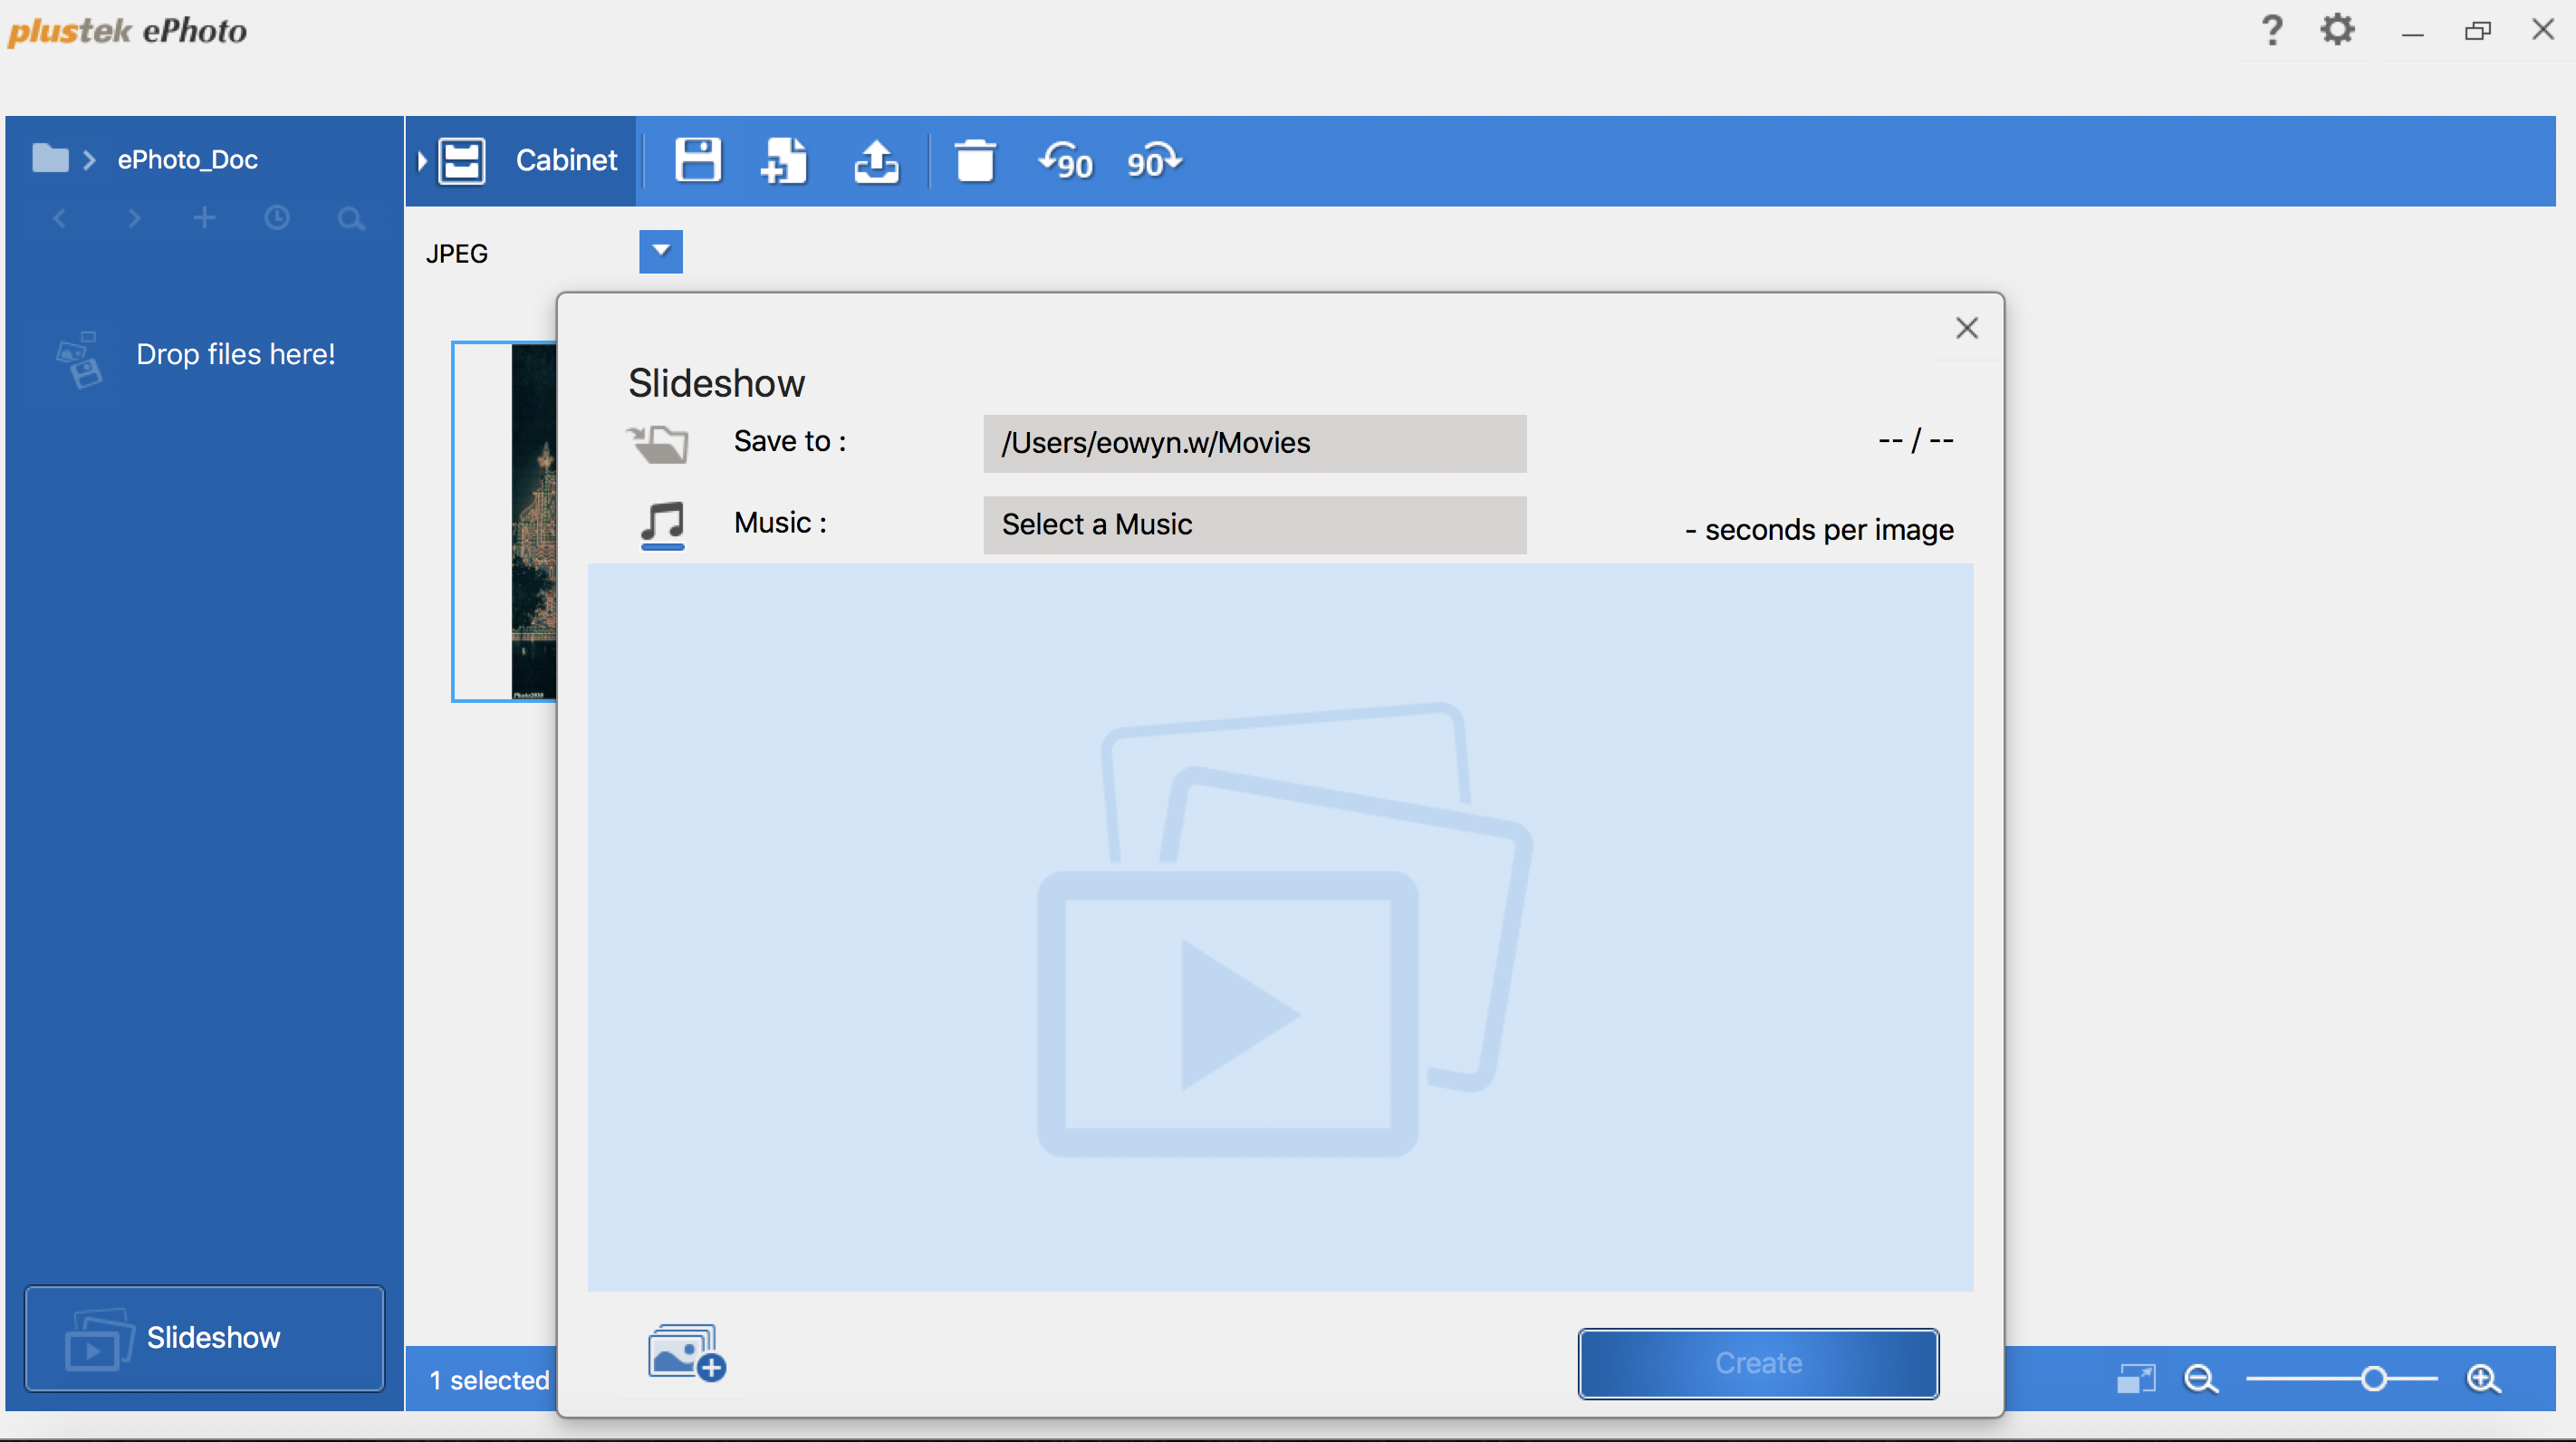This screenshot has height=1442, width=2576.
Task: Open the Cabinet tab
Action: click(566, 160)
